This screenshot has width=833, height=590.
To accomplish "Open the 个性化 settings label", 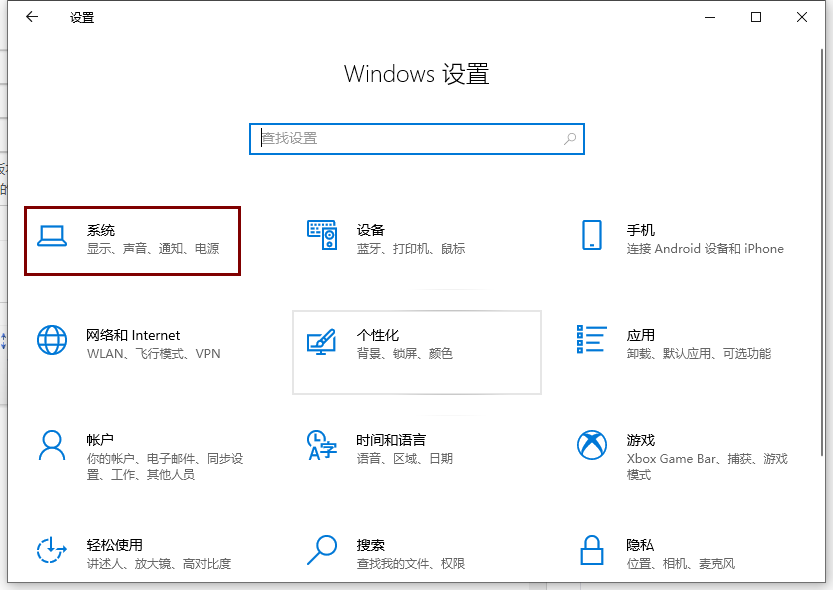I will [377, 335].
